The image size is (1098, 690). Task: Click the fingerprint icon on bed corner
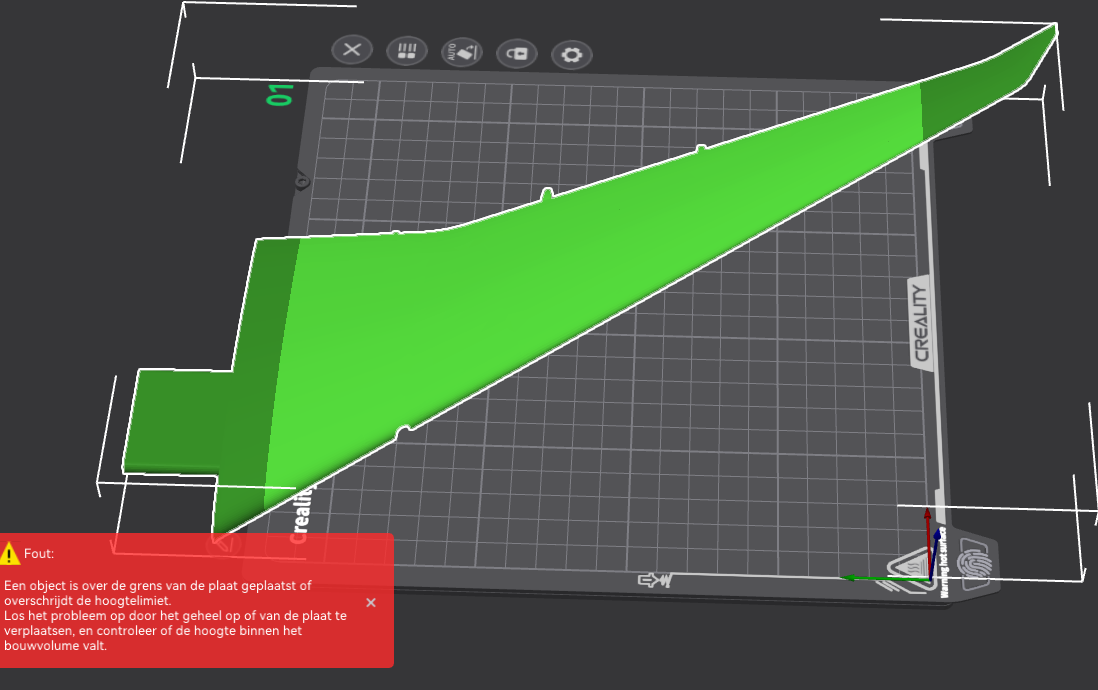pos(973,560)
